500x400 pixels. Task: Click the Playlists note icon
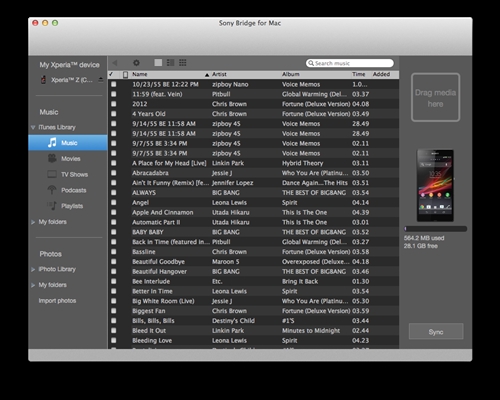(x=52, y=206)
